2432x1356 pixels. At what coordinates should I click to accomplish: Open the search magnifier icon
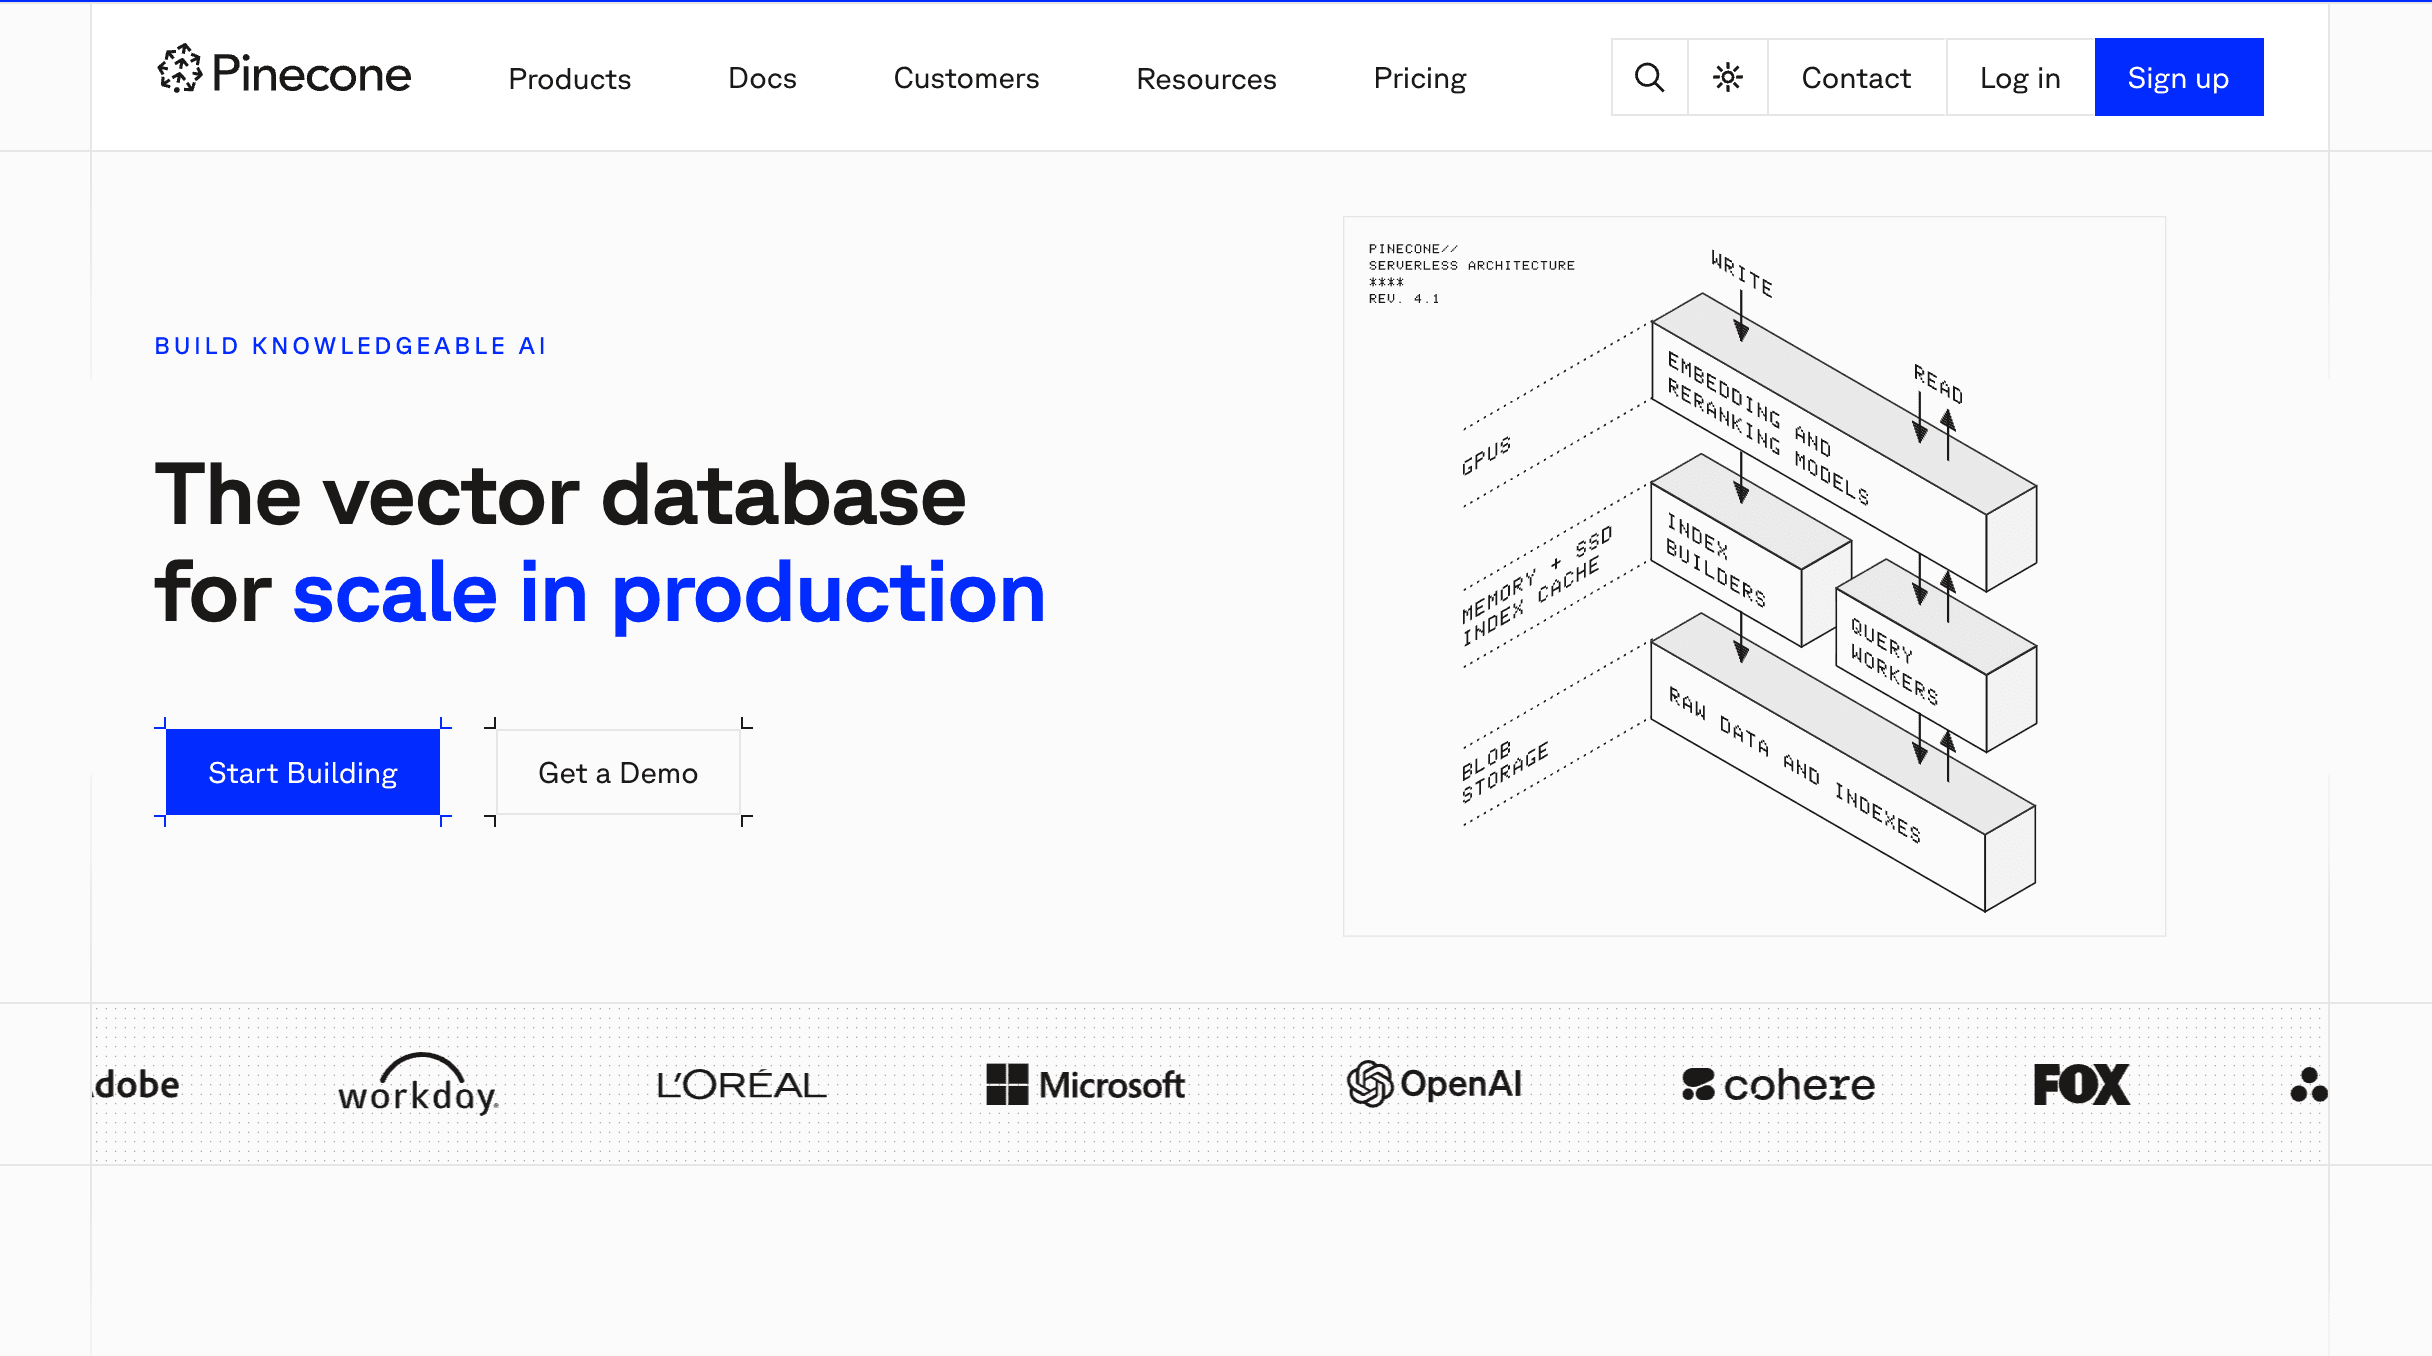click(x=1649, y=77)
